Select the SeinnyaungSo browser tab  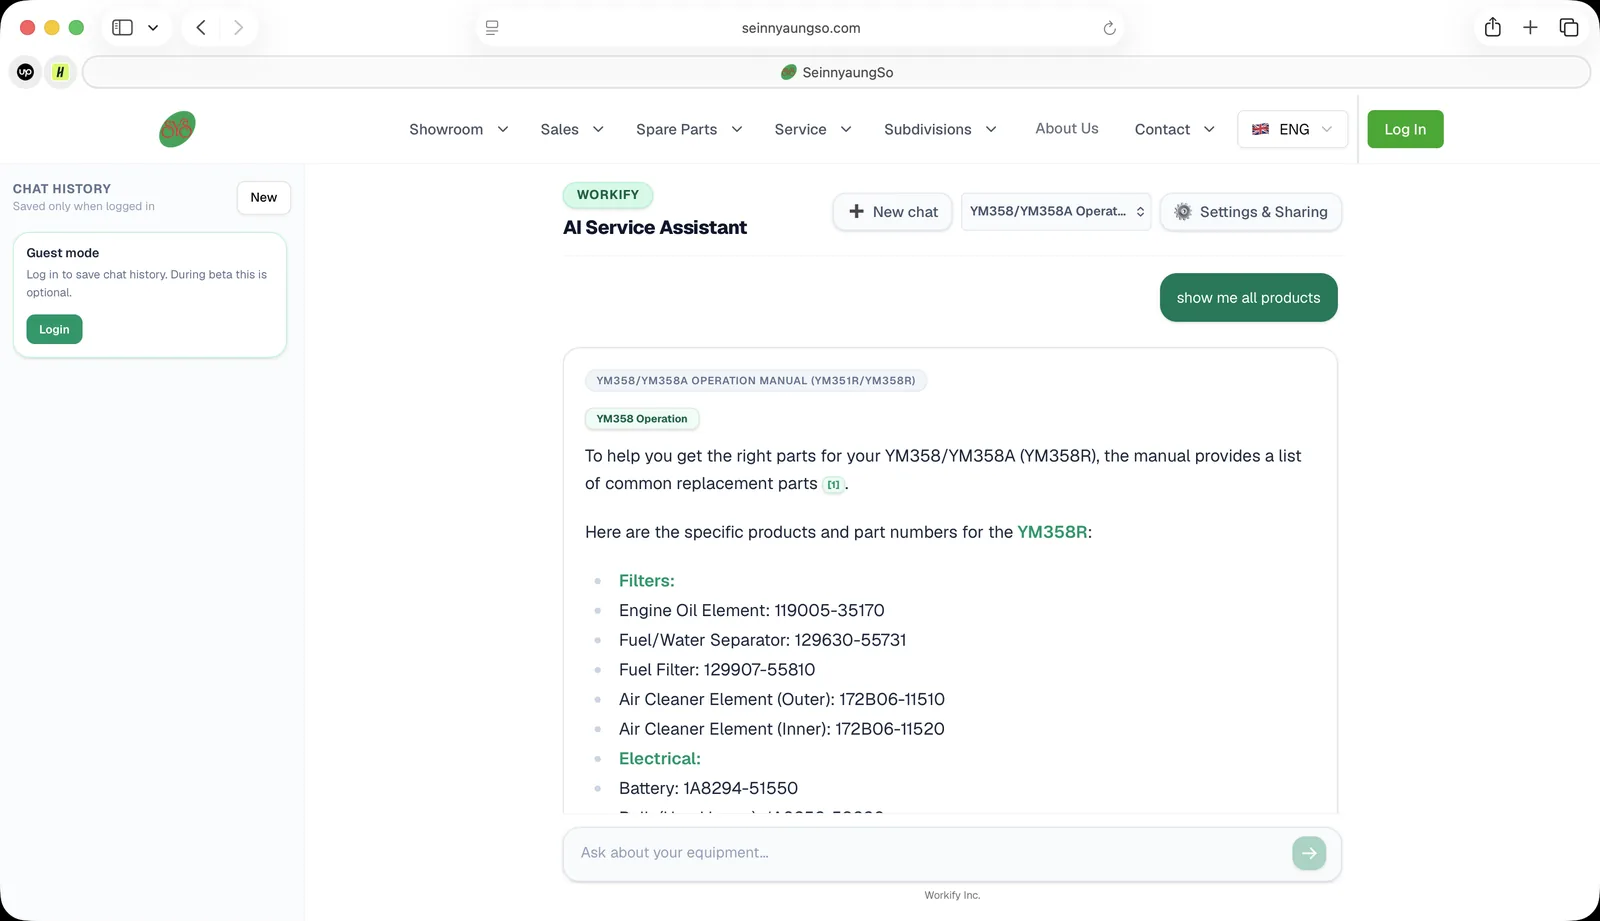836,72
